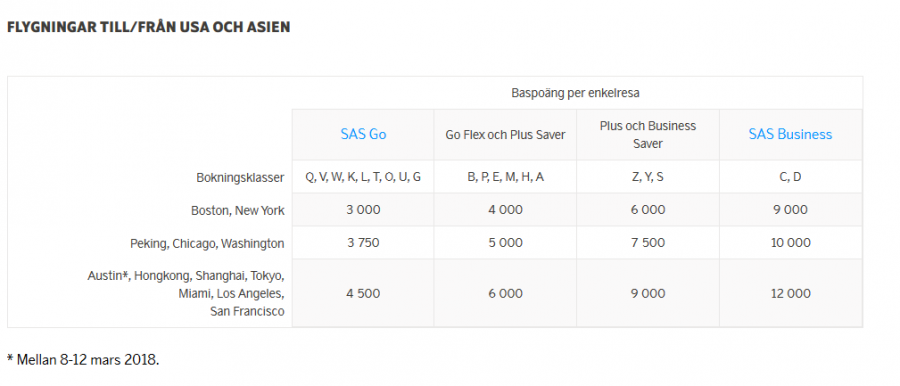Click the 12 000 points cell
The width and height of the screenshot is (900, 386).
click(x=791, y=294)
